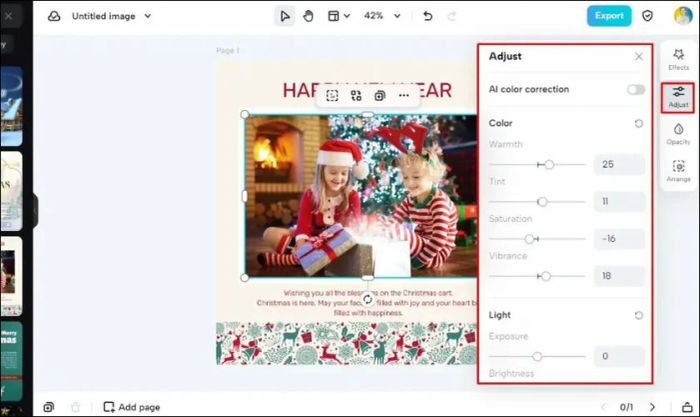Click the Page 1 label
The height and width of the screenshot is (417, 700).
228,50
